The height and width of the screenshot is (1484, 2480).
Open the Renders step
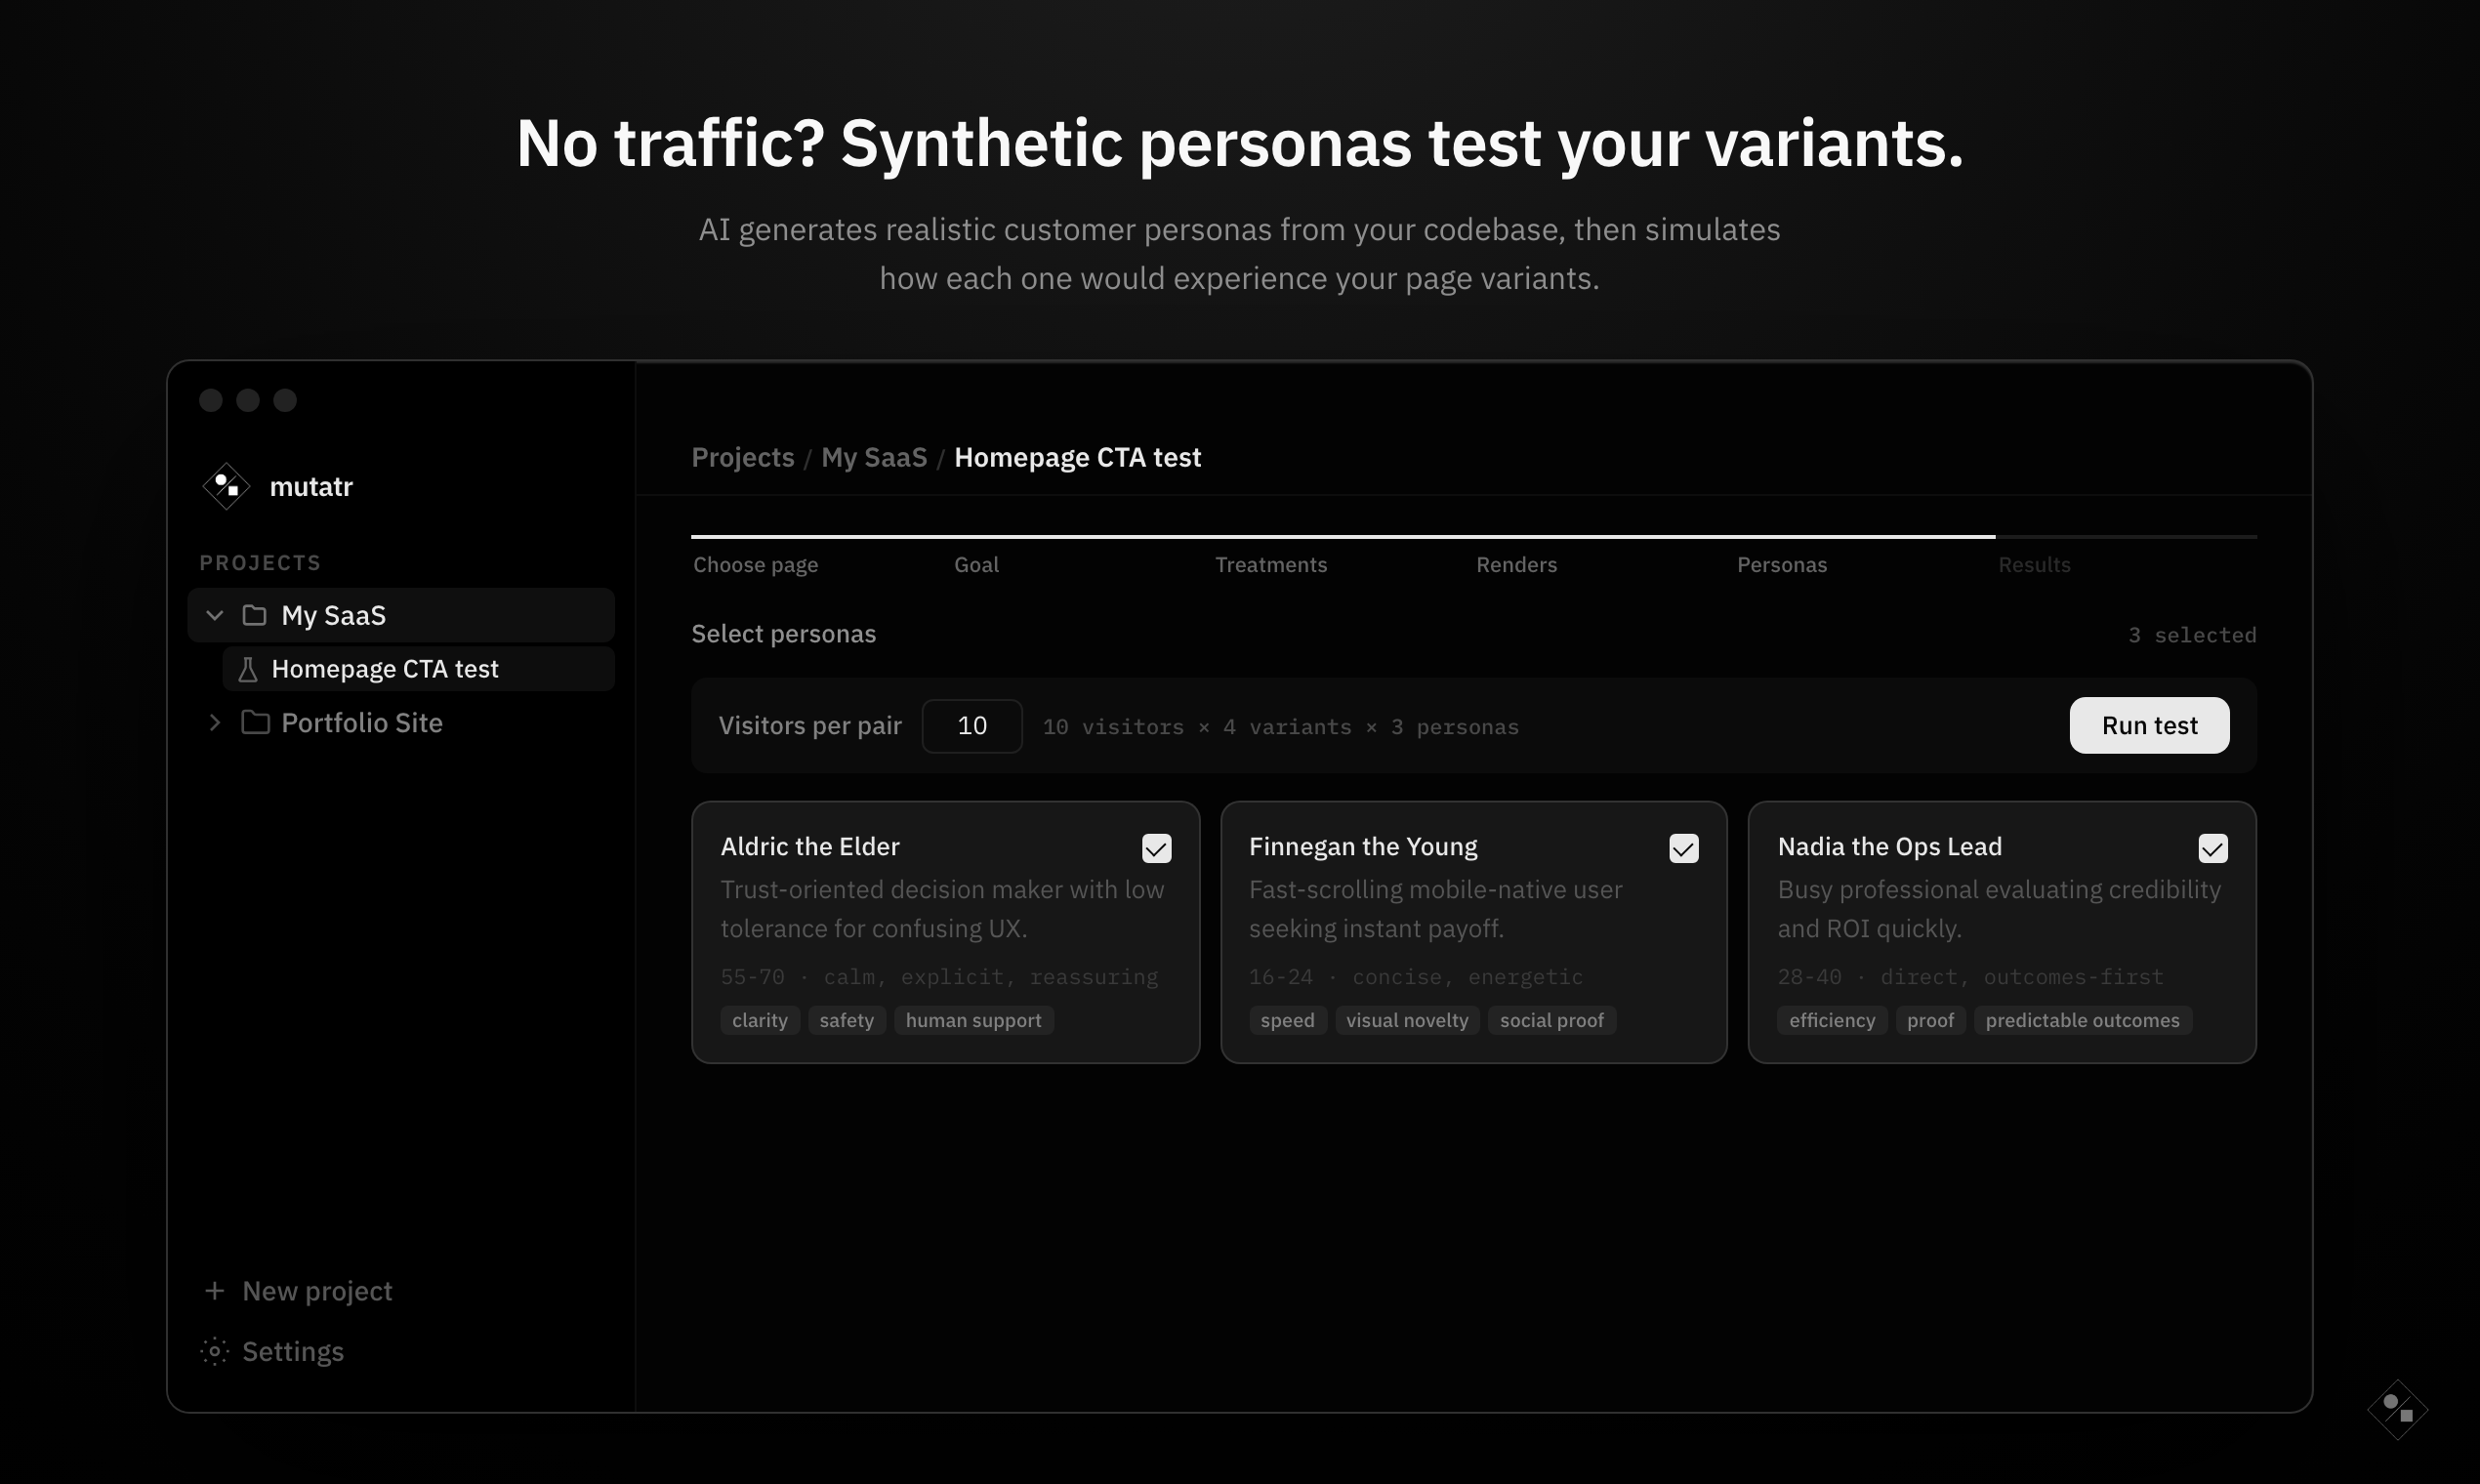(x=1516, y=564)
